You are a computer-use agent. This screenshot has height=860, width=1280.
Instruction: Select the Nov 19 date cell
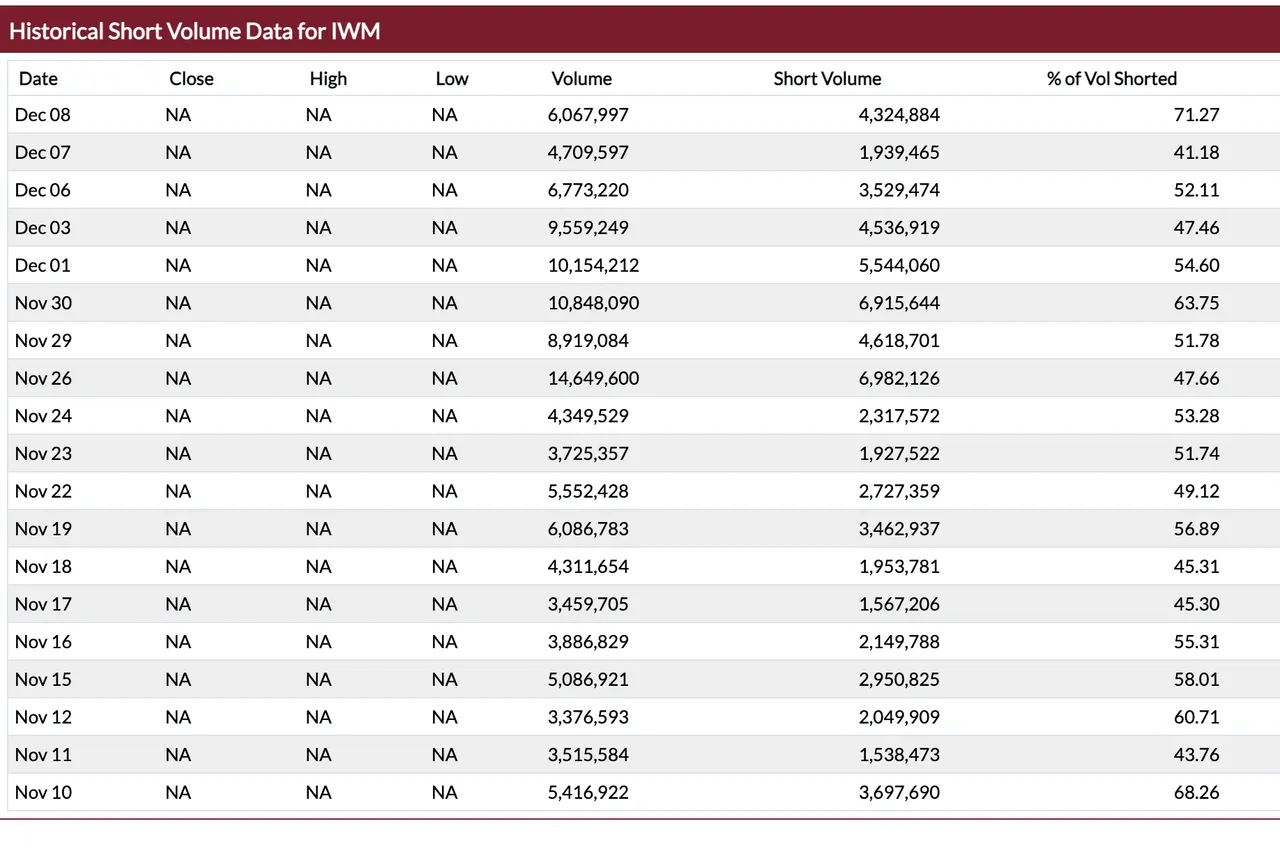click(44, 529)
